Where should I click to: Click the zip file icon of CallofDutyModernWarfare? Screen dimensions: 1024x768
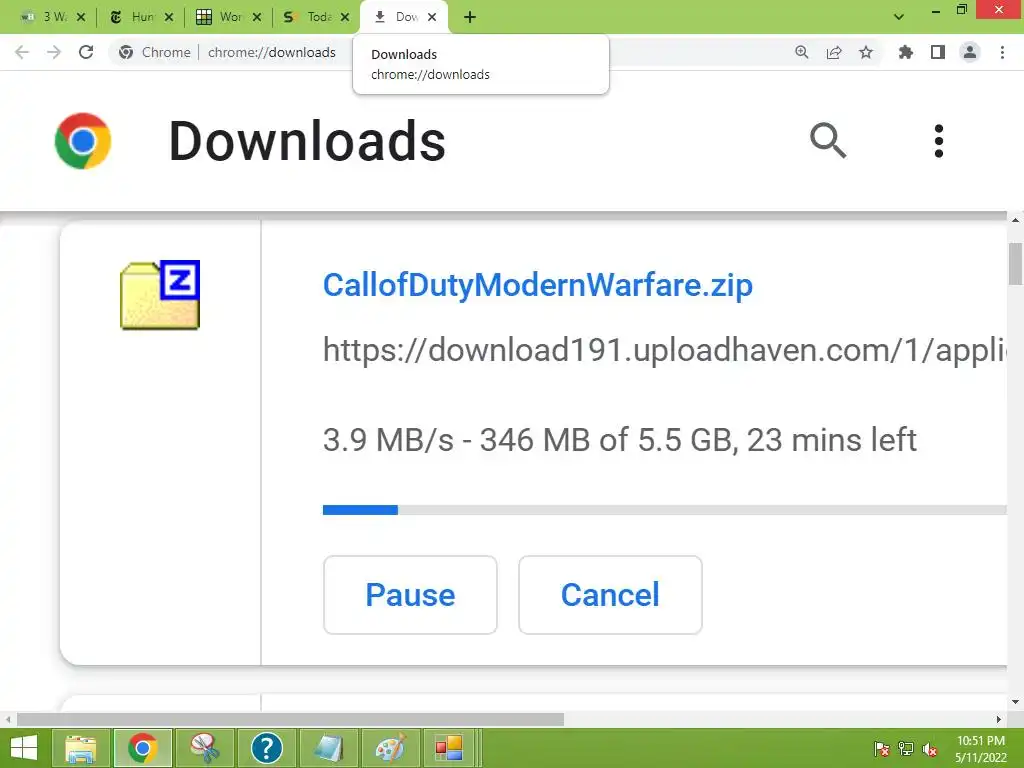(160, 295)
